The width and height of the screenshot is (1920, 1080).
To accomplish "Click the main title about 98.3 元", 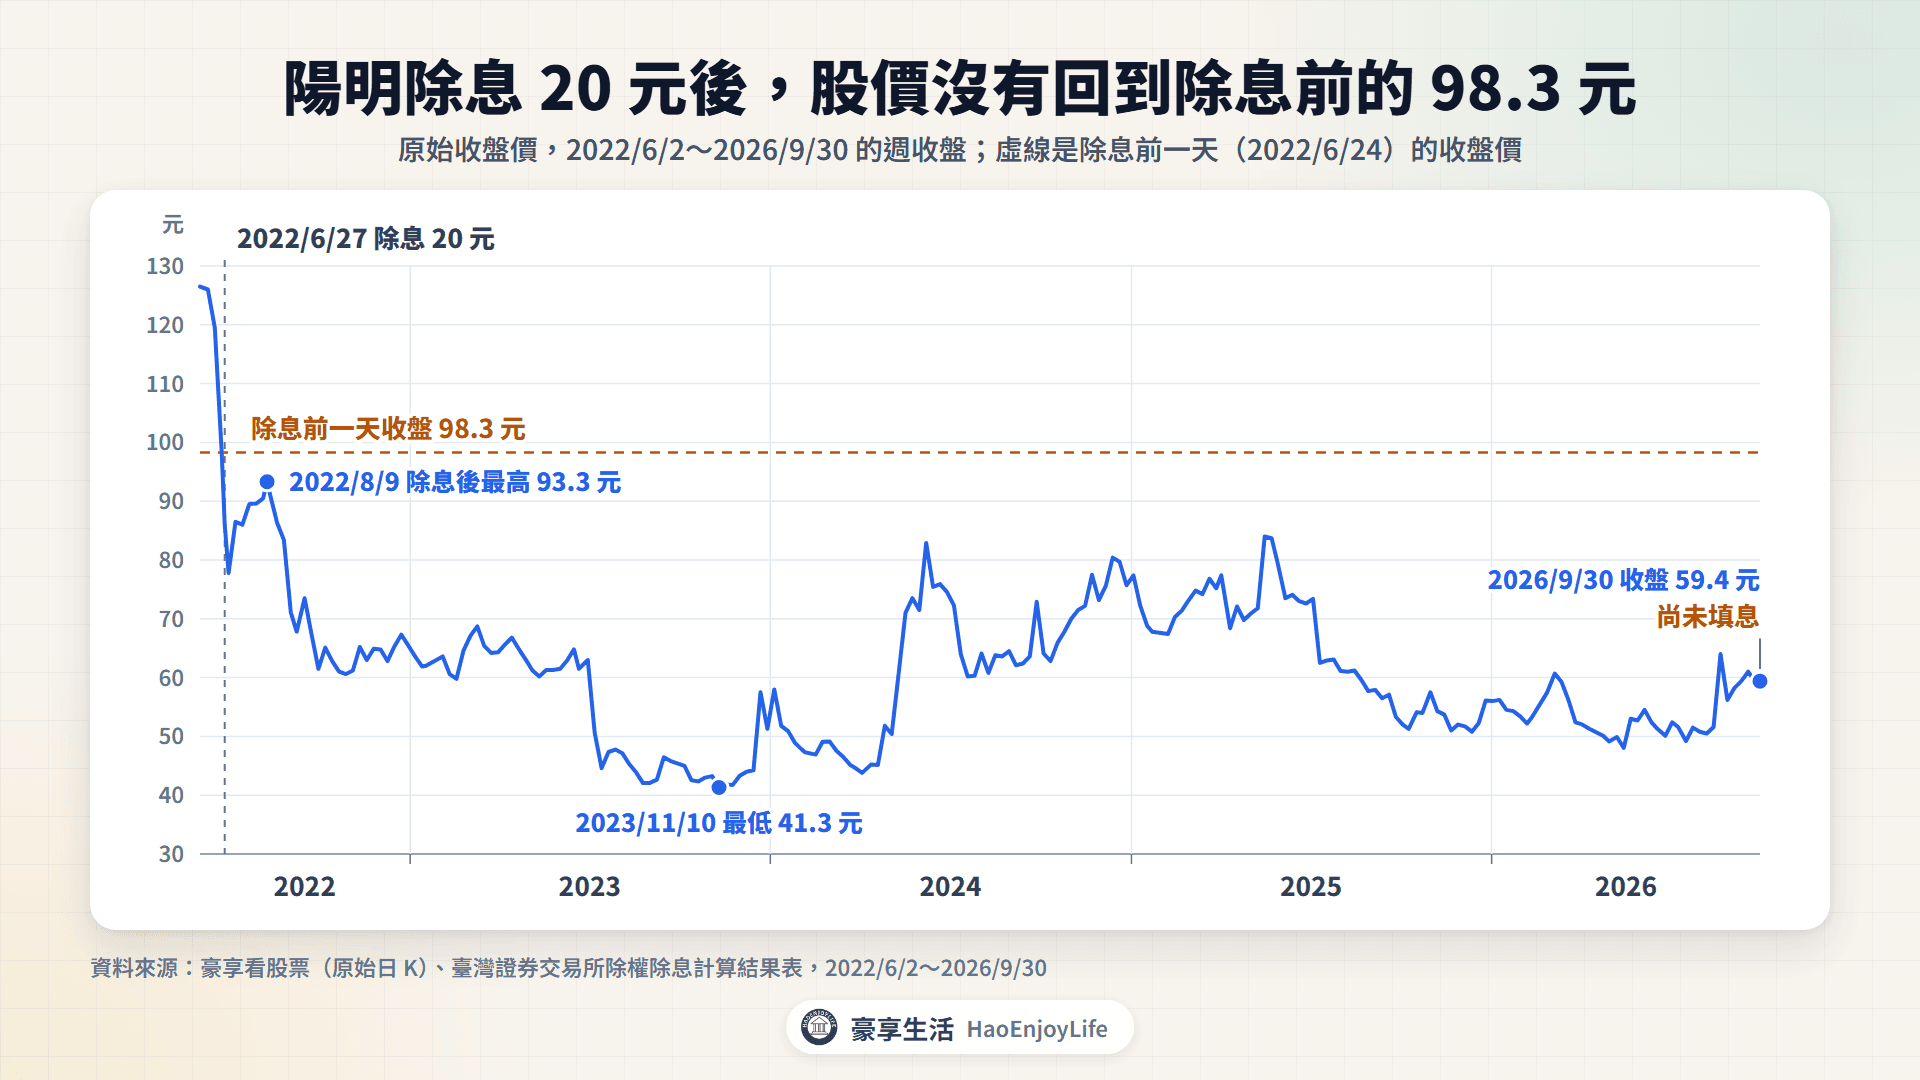I will point(960,88).
